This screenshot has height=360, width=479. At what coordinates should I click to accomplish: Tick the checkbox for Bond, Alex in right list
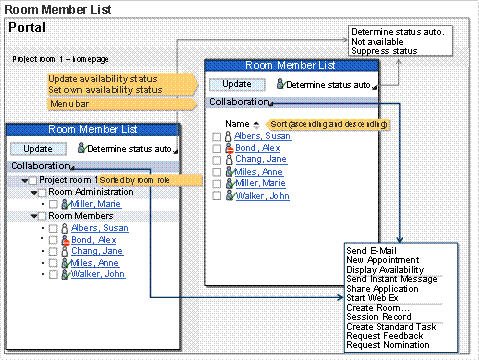click(x=217, y=149)
